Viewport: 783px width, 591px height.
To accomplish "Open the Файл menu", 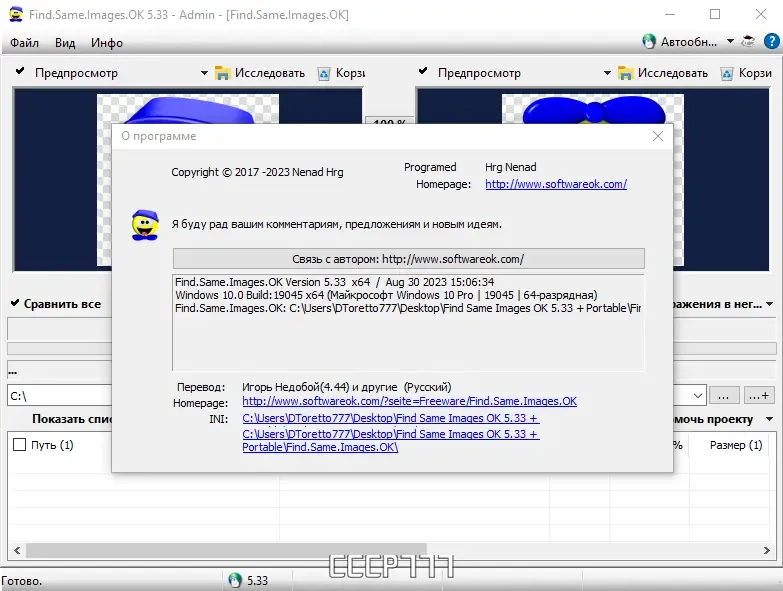I will [x=24, y=43].
